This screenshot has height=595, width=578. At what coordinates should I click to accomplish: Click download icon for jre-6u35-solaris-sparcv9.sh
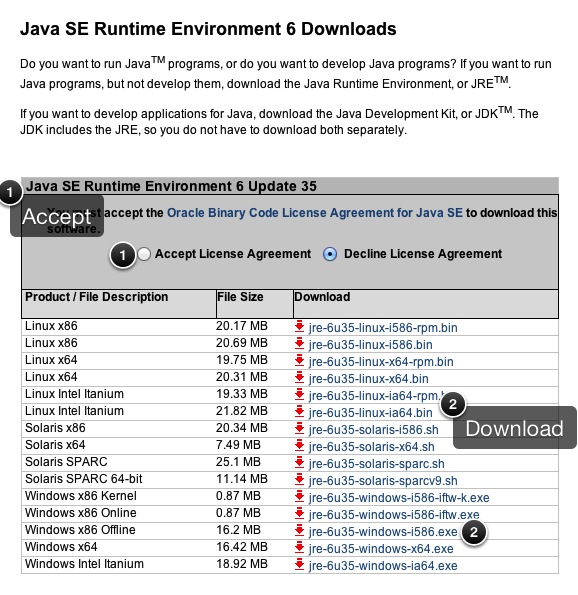tap(299, 480)
